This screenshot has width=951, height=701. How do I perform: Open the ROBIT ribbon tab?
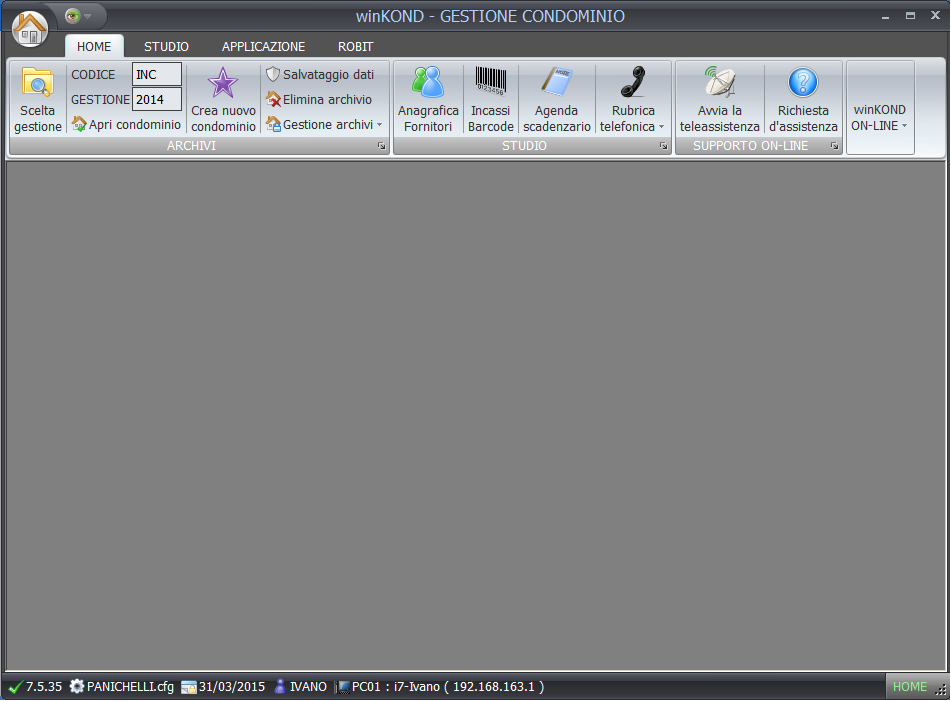[355, 47]
